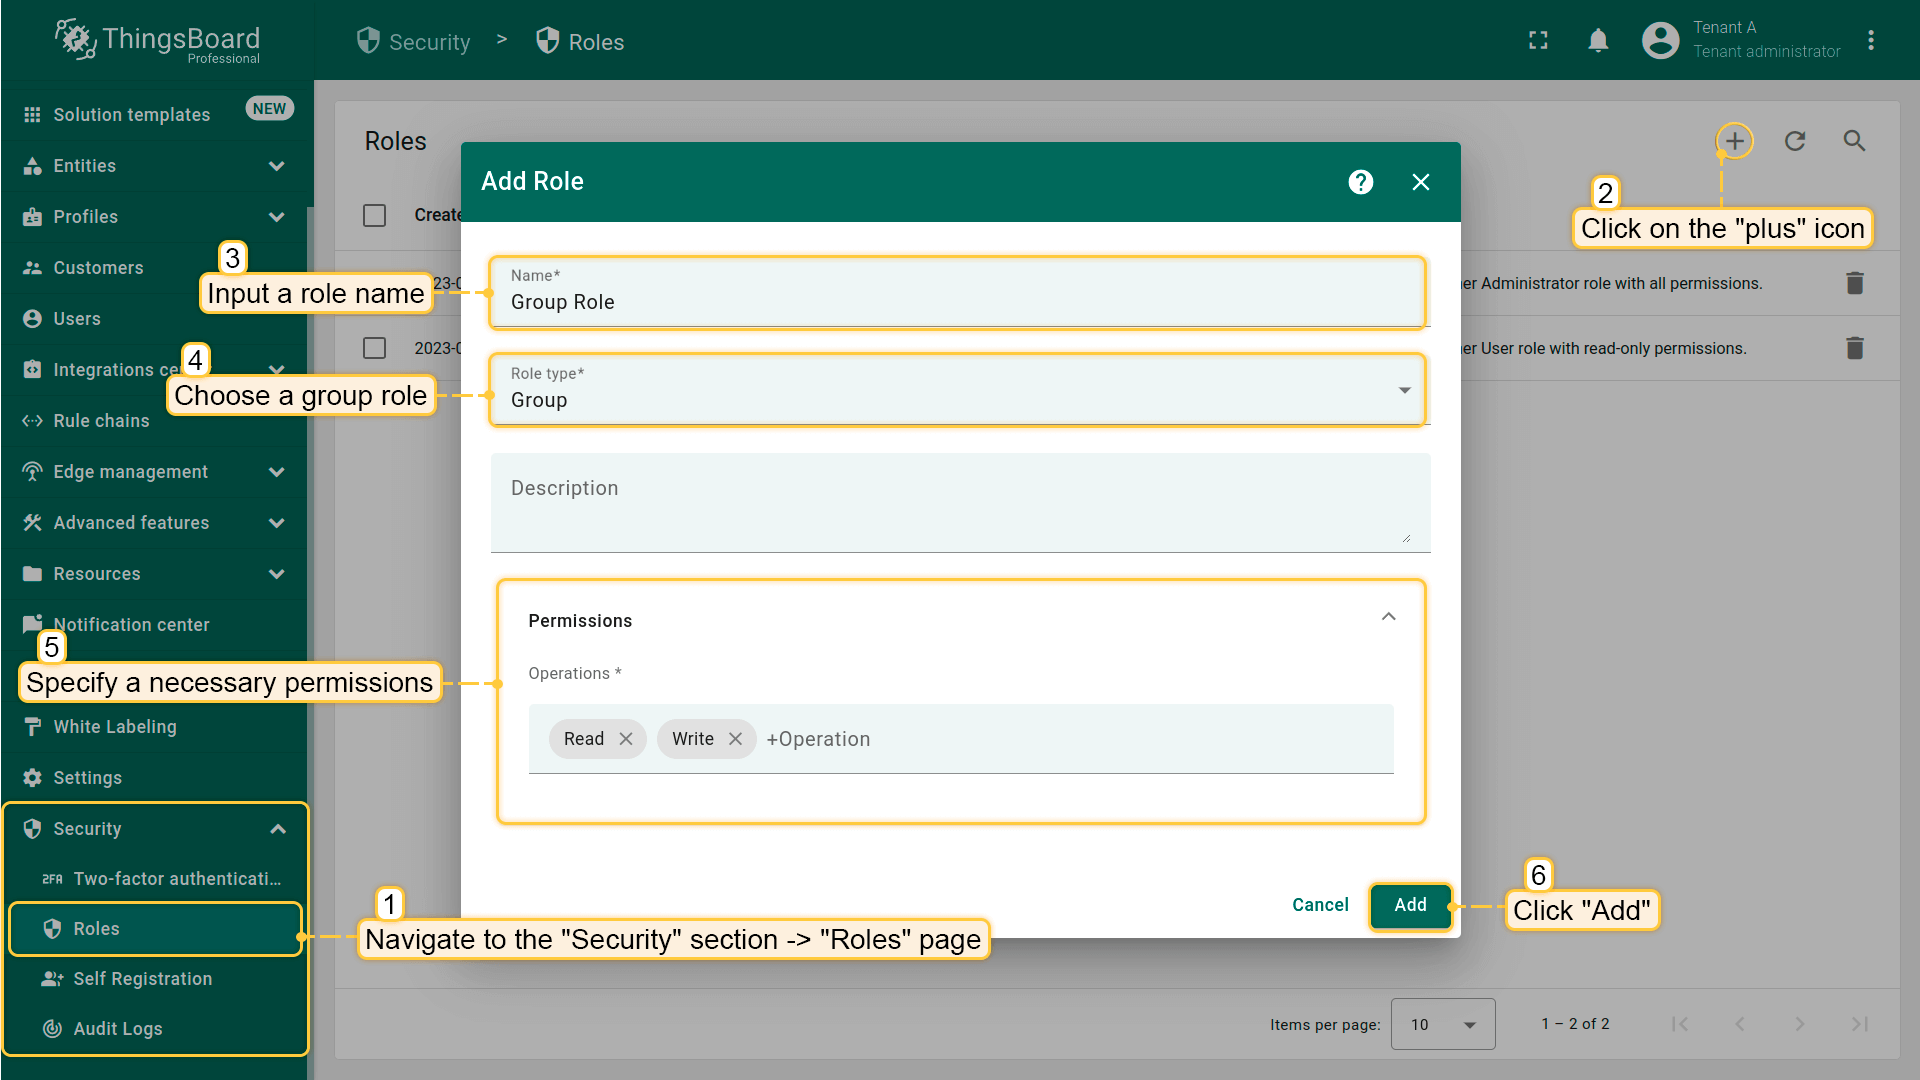The width and height of the screenshot is (1920, 1080).
Task: Click the help question mark icon
Action: 1360,182
